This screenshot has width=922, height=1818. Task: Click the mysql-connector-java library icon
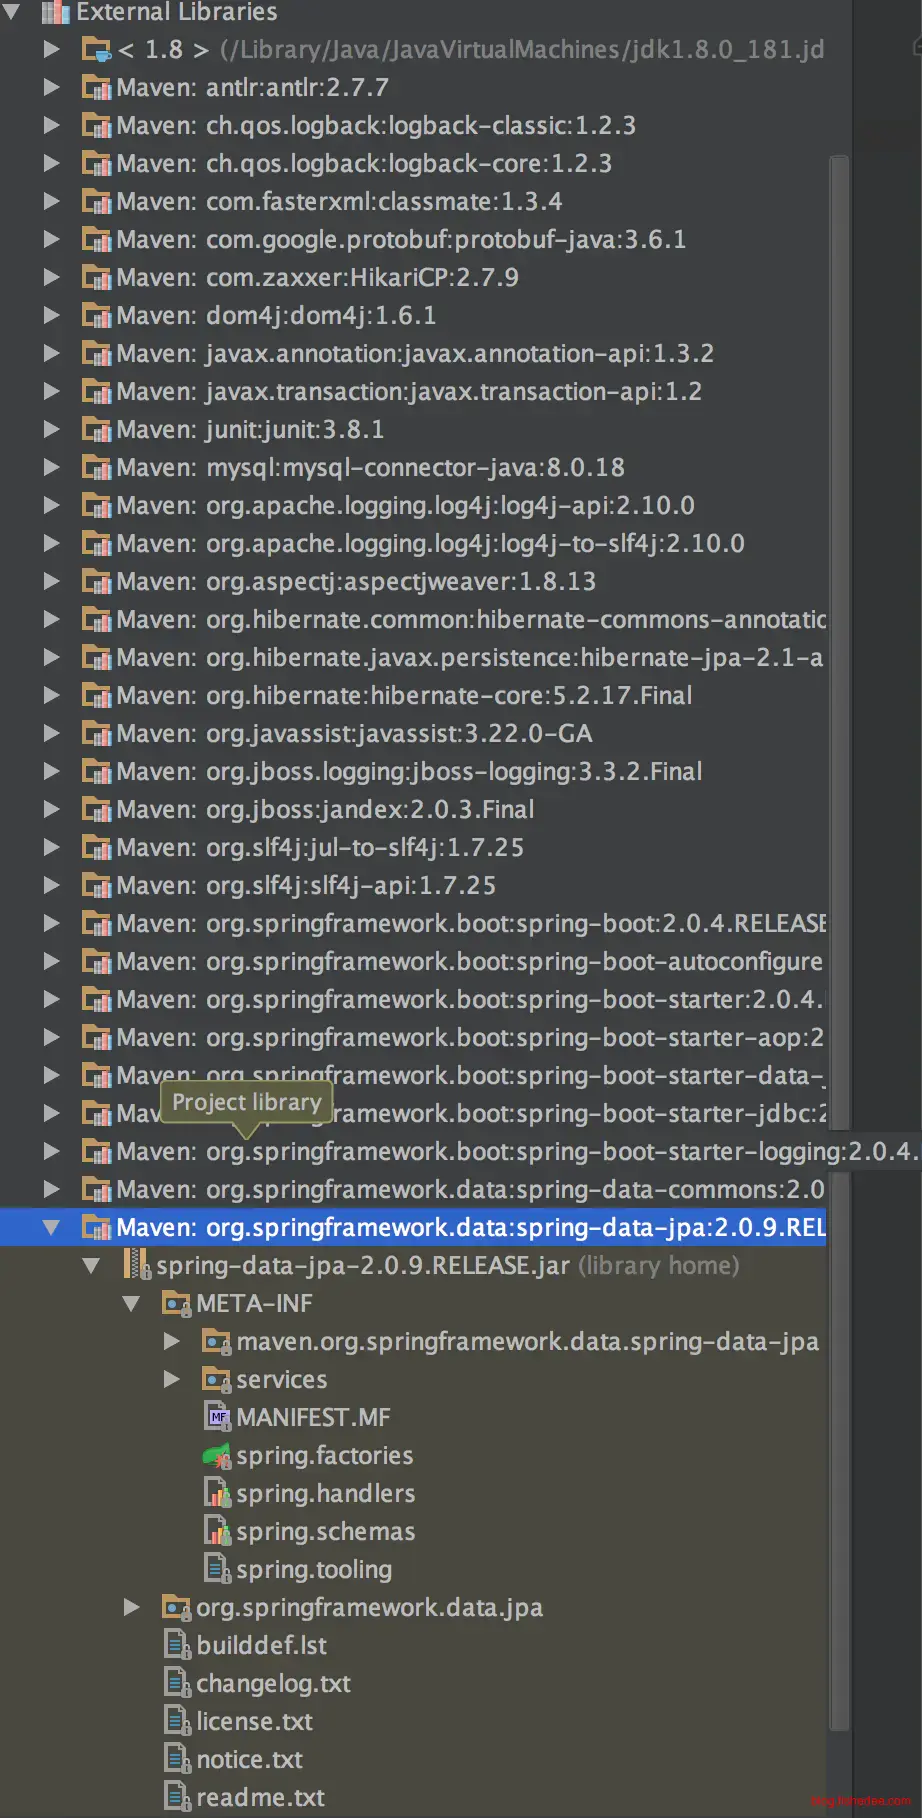click(x=96, y=468)
